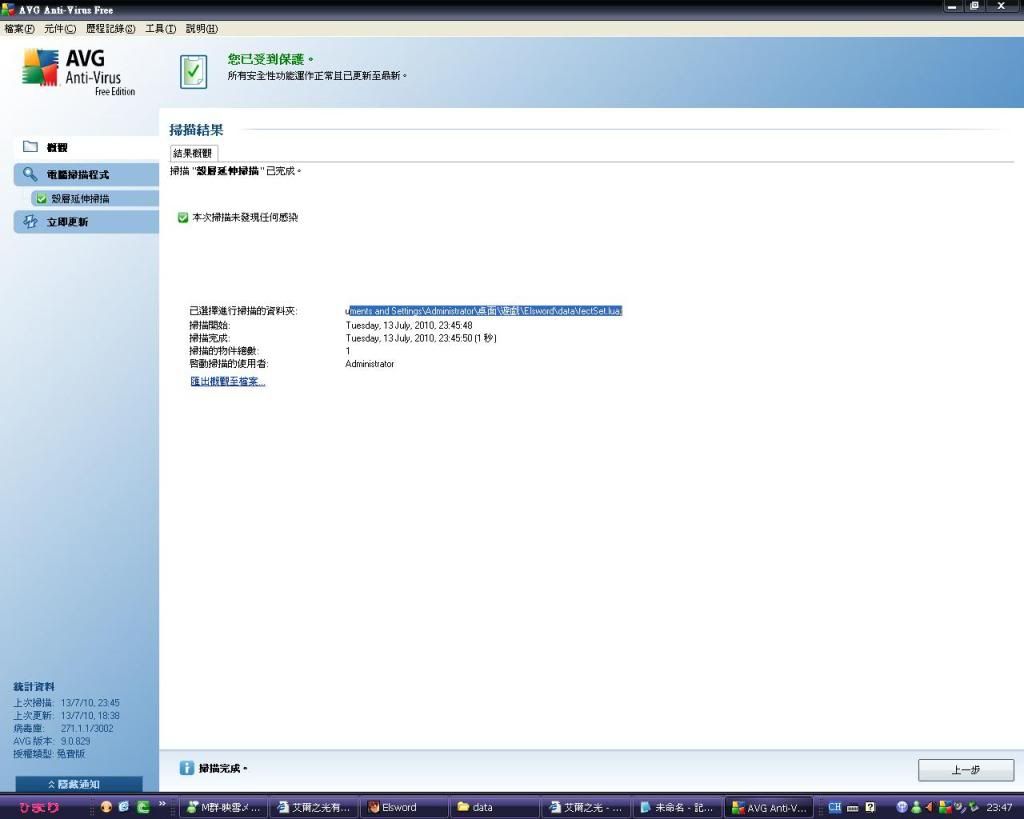Click the AVG Anti-V... taskbar button
The width and height of the screenshot is (1024, 819).
click(x=769, y=807)
